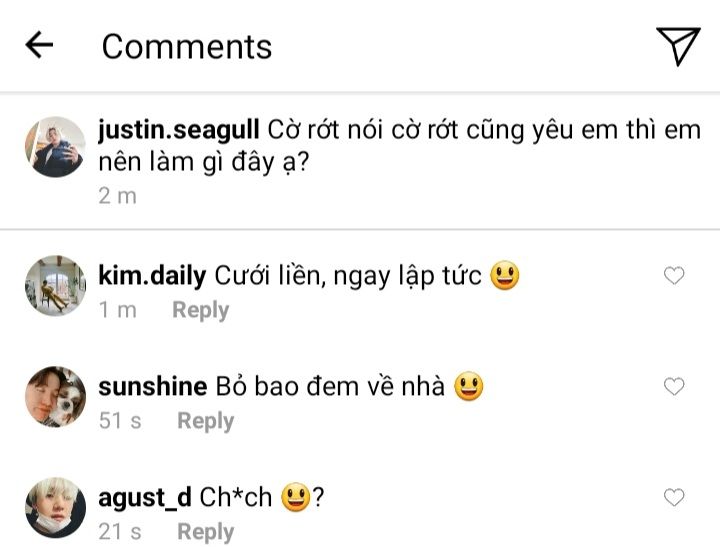Open sunshine's profile picture
Image resolution: width=720 pixels, height=547 pixels.
55,395
